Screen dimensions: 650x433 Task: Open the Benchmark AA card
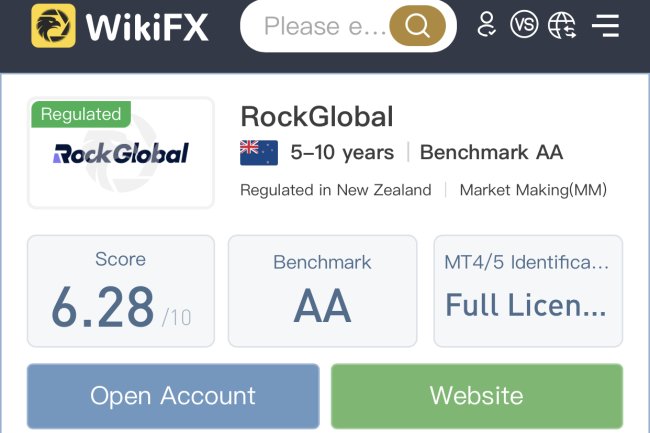pos(322,291)
